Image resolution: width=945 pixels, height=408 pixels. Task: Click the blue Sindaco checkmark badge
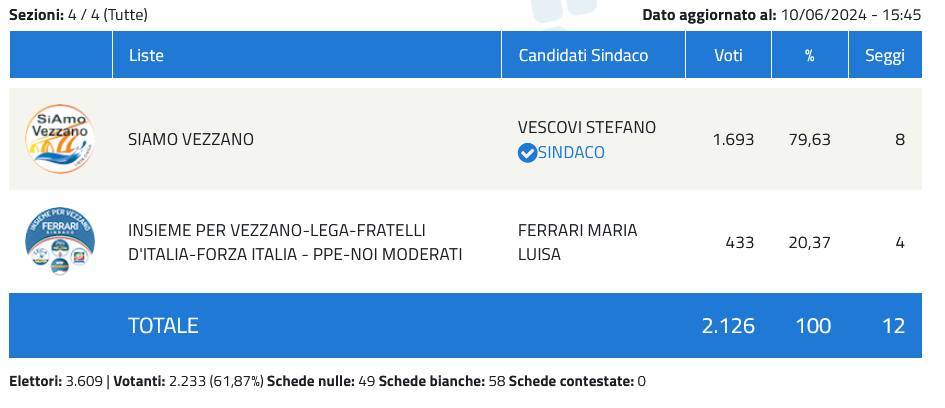click(x=527, y=153)
